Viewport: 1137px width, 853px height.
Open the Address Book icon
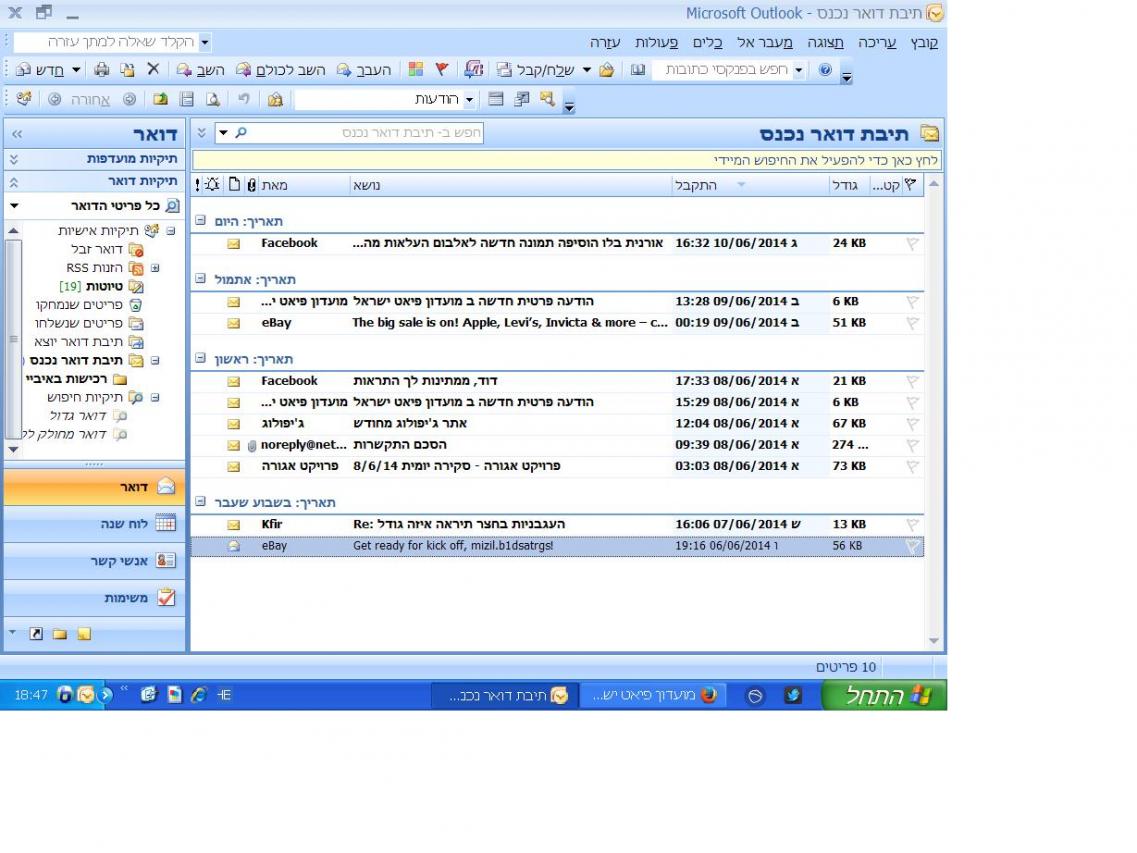(x=637, y=70)
